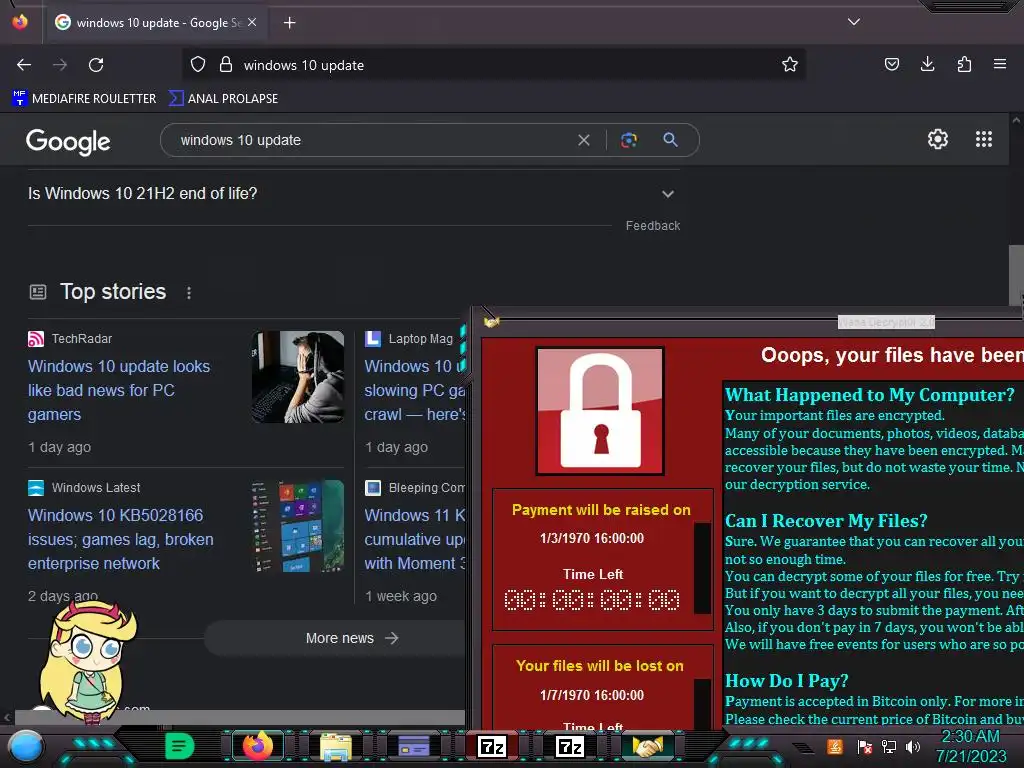Open the clock showing 2:30 AM
Screen dimensions: 1024x768
point(970,746)
